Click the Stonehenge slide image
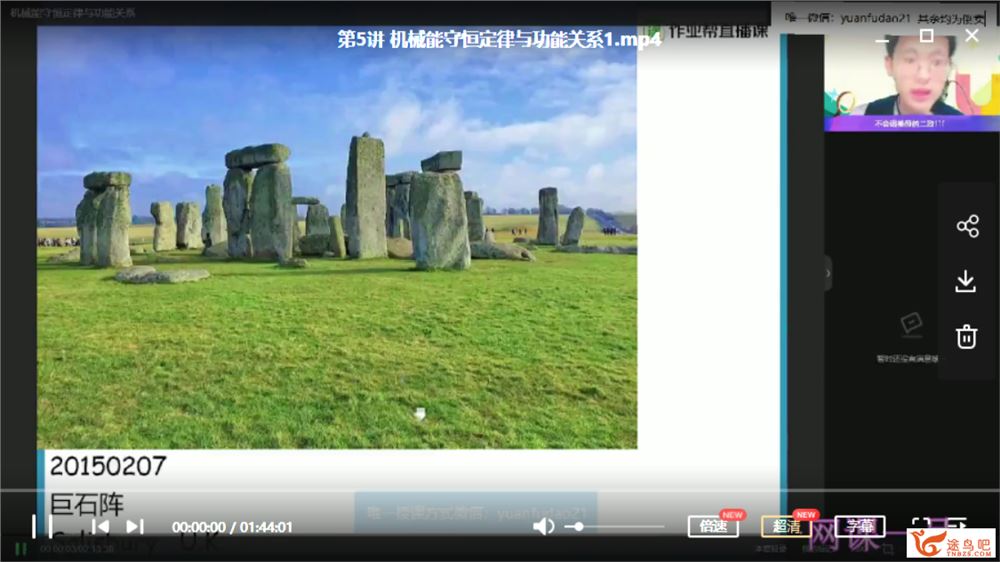Image resolution: width=1000 pixels, height=562 pixels. (x=337, y=237)
